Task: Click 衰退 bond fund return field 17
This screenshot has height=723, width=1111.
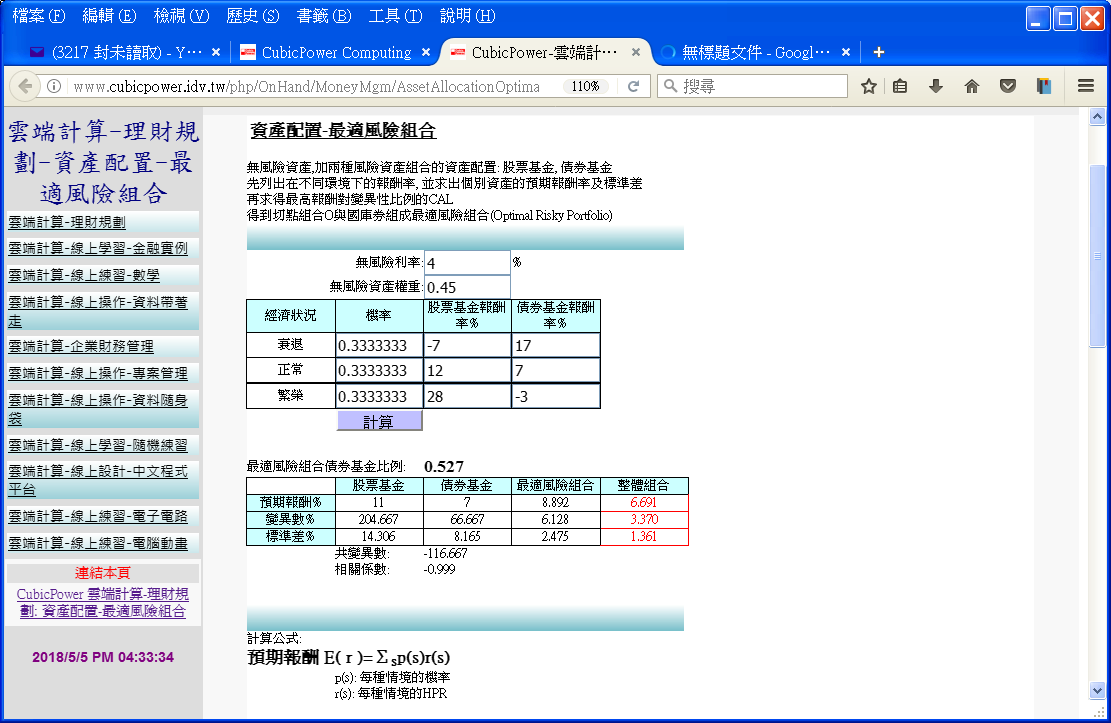Action: coord(556,345)
